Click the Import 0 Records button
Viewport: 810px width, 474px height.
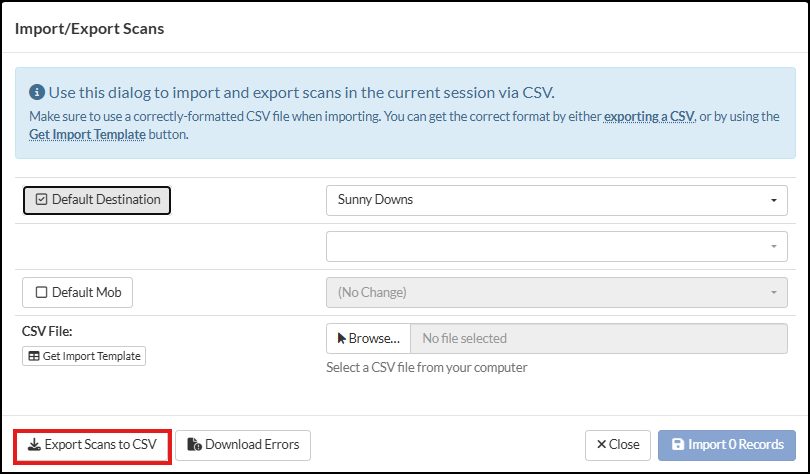coord(727,444)
